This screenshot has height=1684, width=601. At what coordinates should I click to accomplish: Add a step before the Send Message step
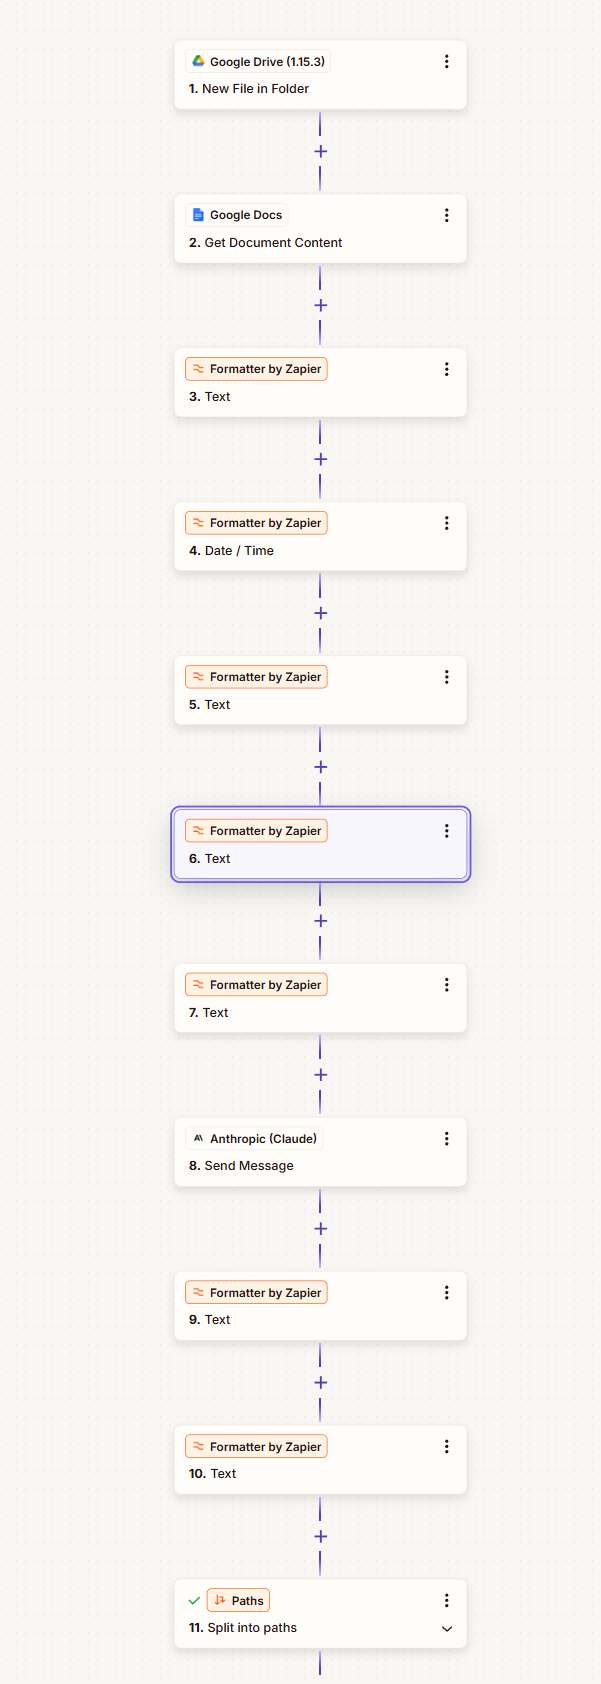click(x=320, y=1075)
